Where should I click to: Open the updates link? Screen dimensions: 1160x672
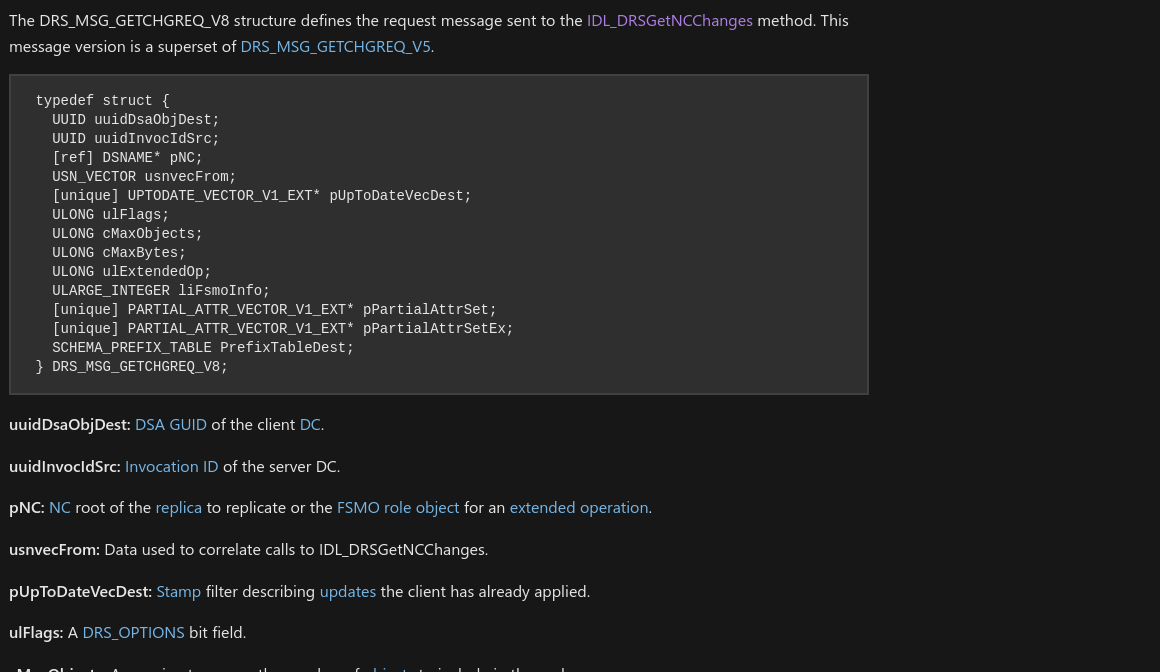click(348, 592)
